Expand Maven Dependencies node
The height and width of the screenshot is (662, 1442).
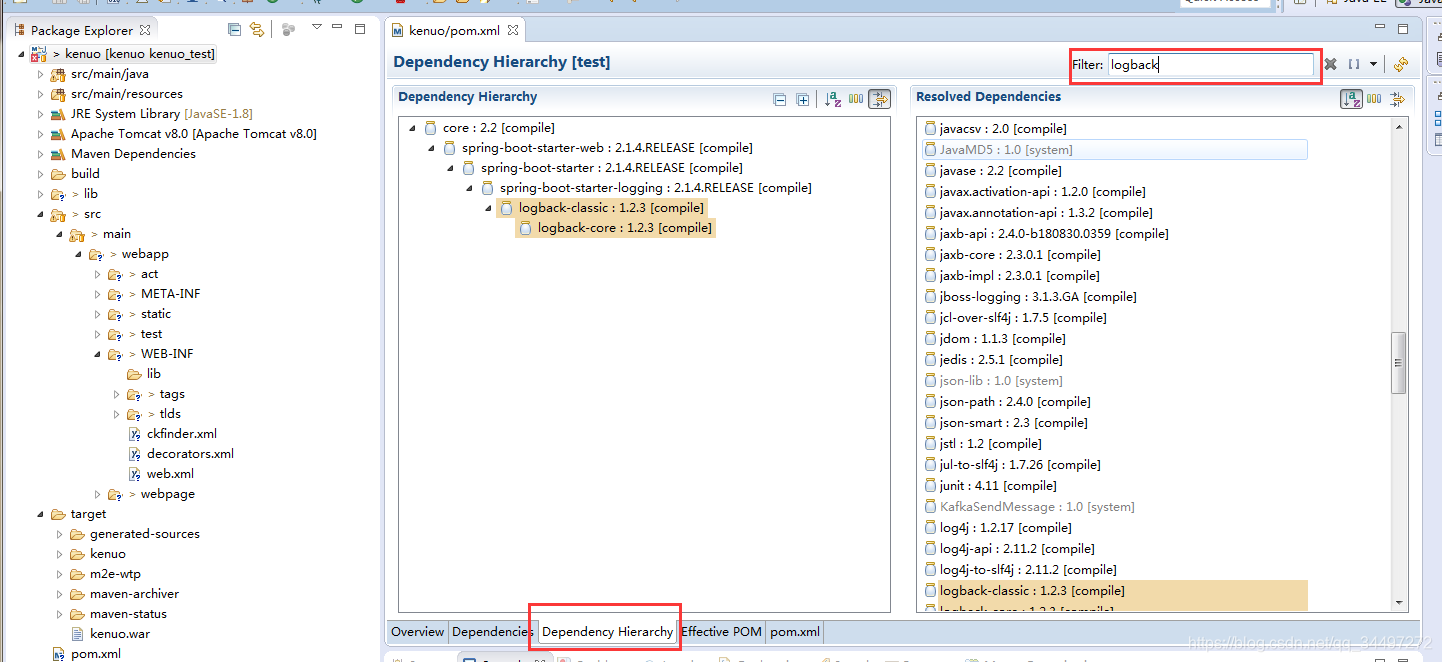click(x=41, y=154)
